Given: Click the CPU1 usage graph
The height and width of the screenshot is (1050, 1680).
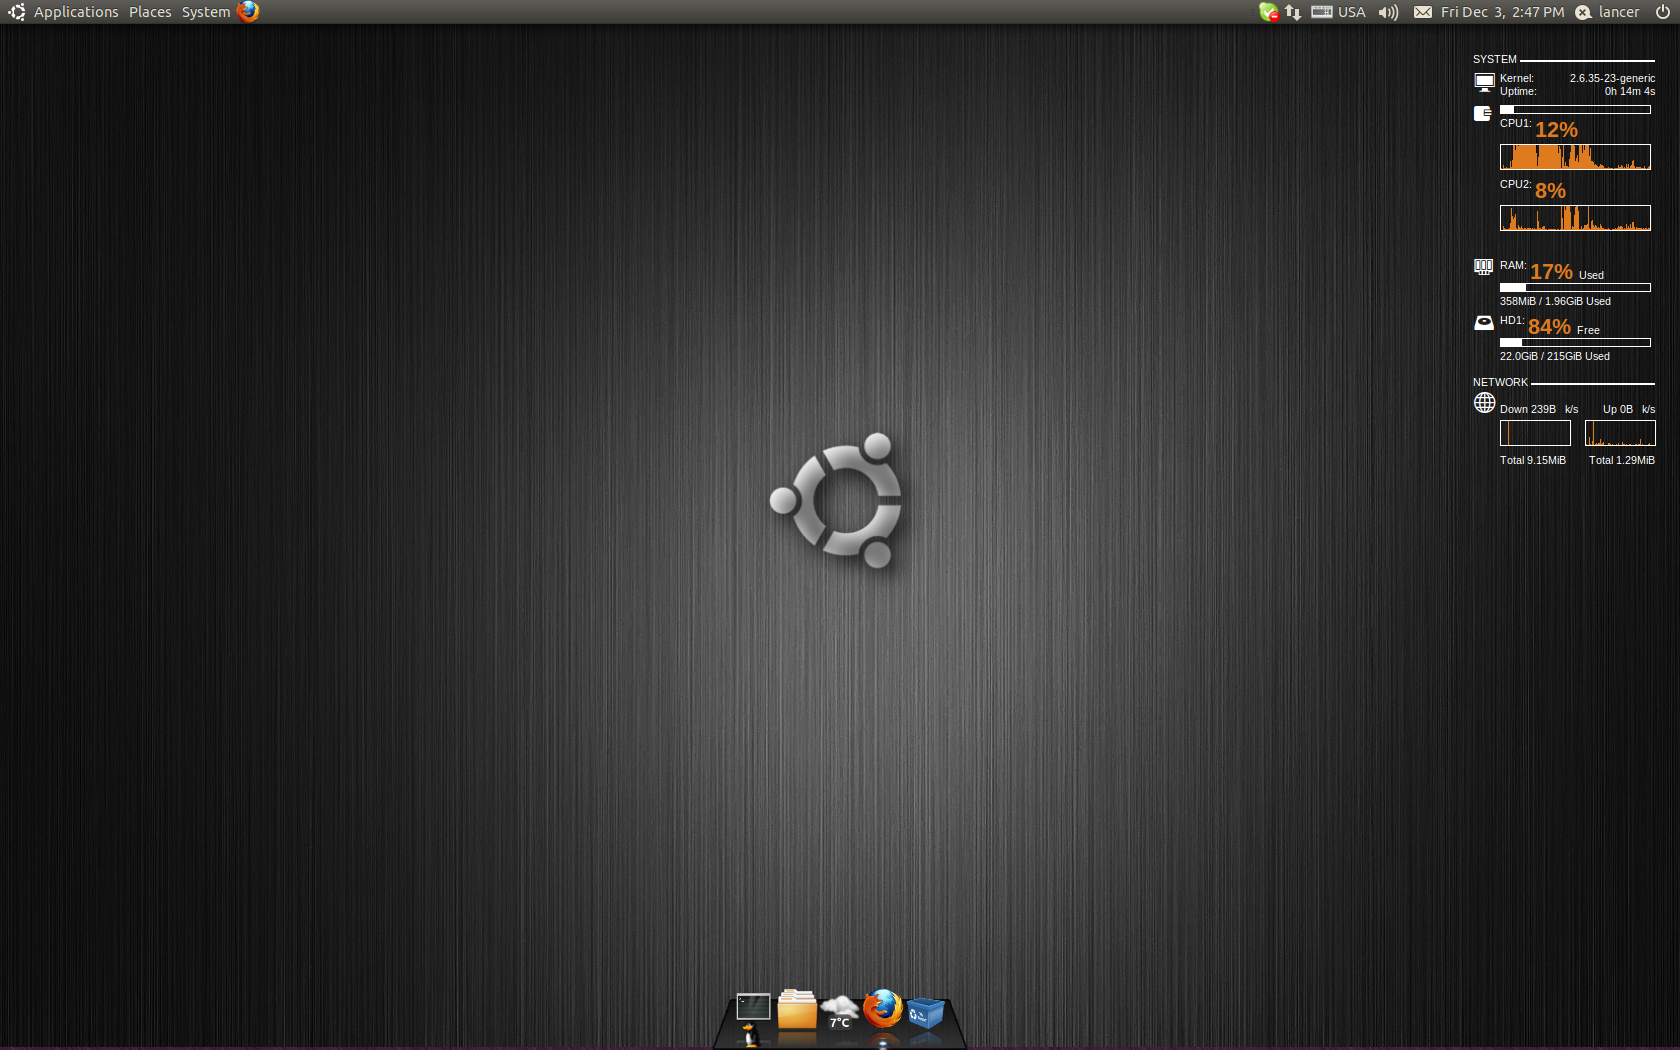Looking at the screenshot, I should coord(1575,157).
